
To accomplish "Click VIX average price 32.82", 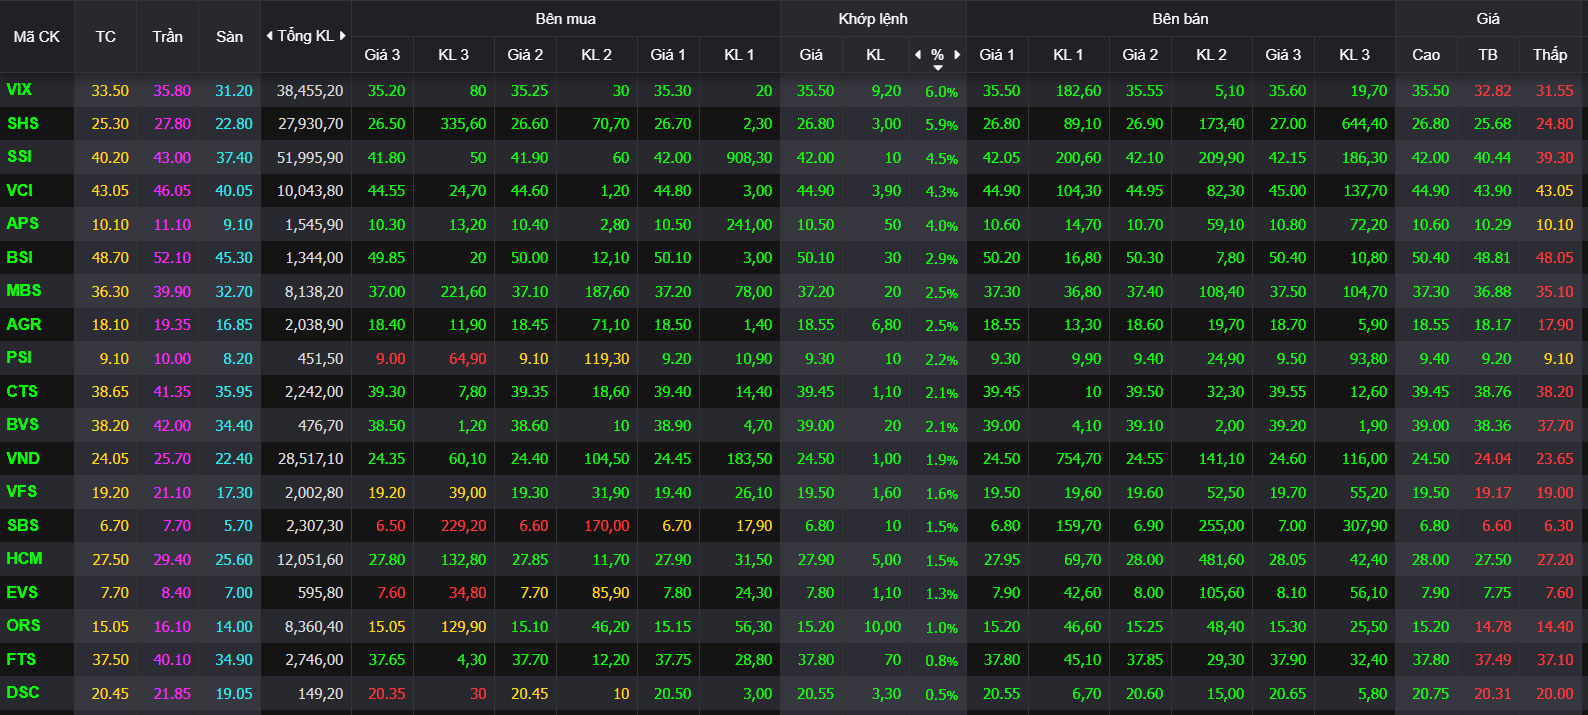I will click(x=1492, y=91).
